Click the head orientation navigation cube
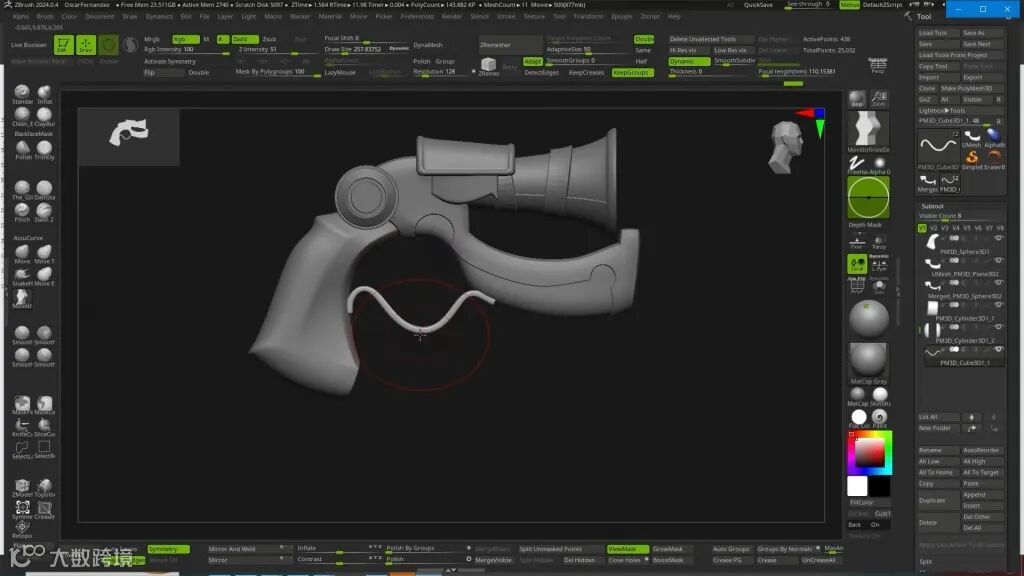Screen dimensions: 1024x576 point(786,148)
